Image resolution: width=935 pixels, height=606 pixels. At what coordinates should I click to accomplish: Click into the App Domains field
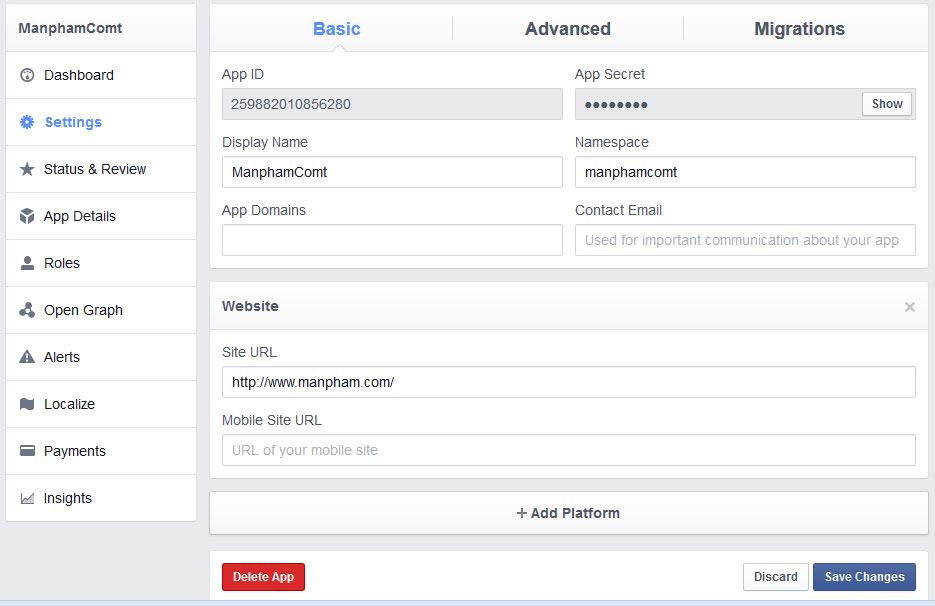pos(392,240)
